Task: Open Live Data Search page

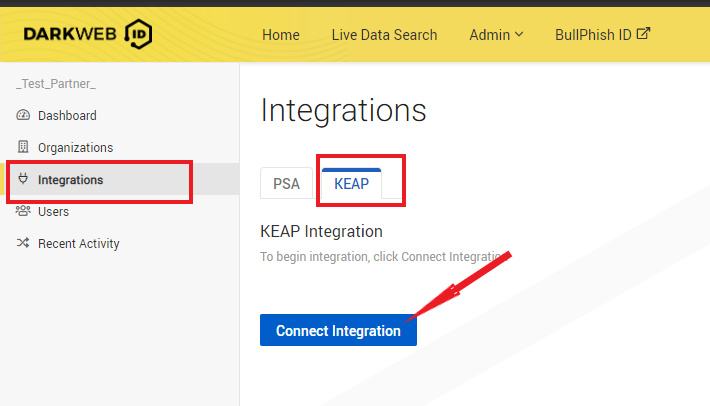Action: coord(384,35)
